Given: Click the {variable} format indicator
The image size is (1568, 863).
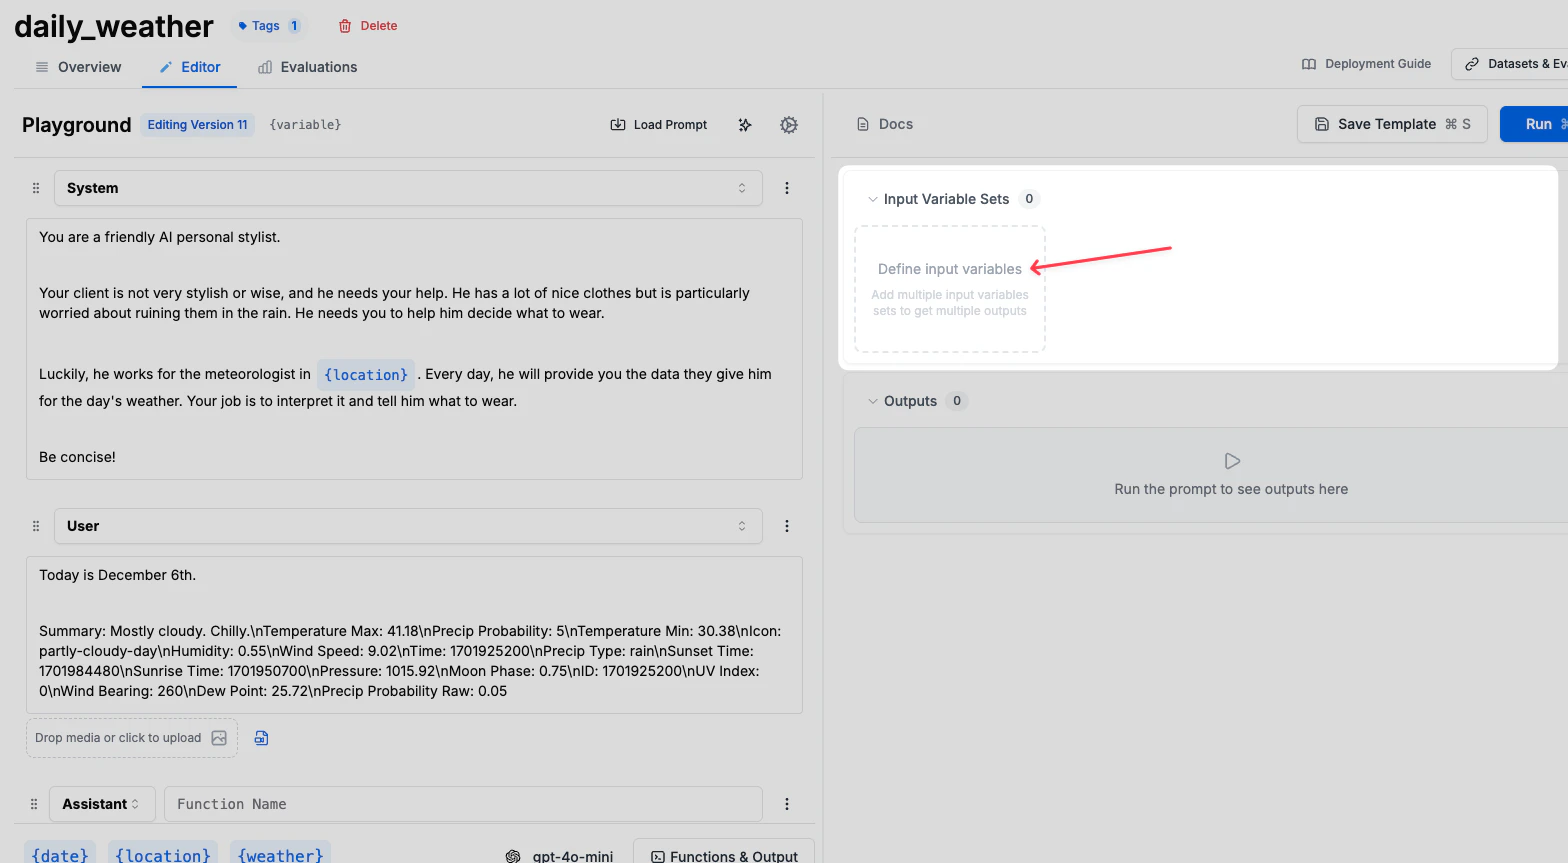Looking at the screenshot, I should pos(305,125).
